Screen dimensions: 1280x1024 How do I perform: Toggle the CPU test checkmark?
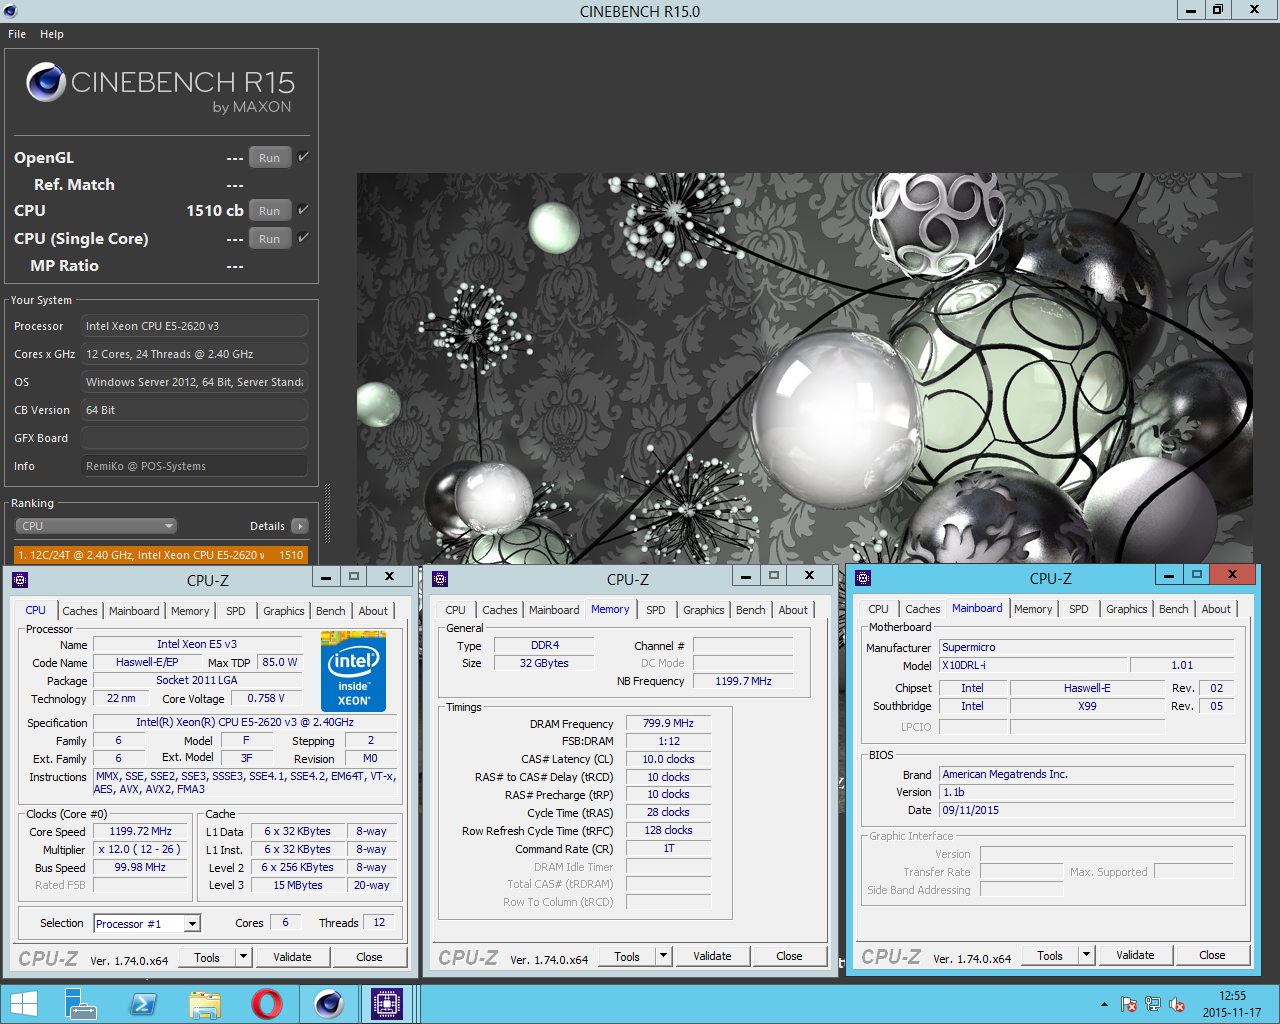tap(303, 209)
